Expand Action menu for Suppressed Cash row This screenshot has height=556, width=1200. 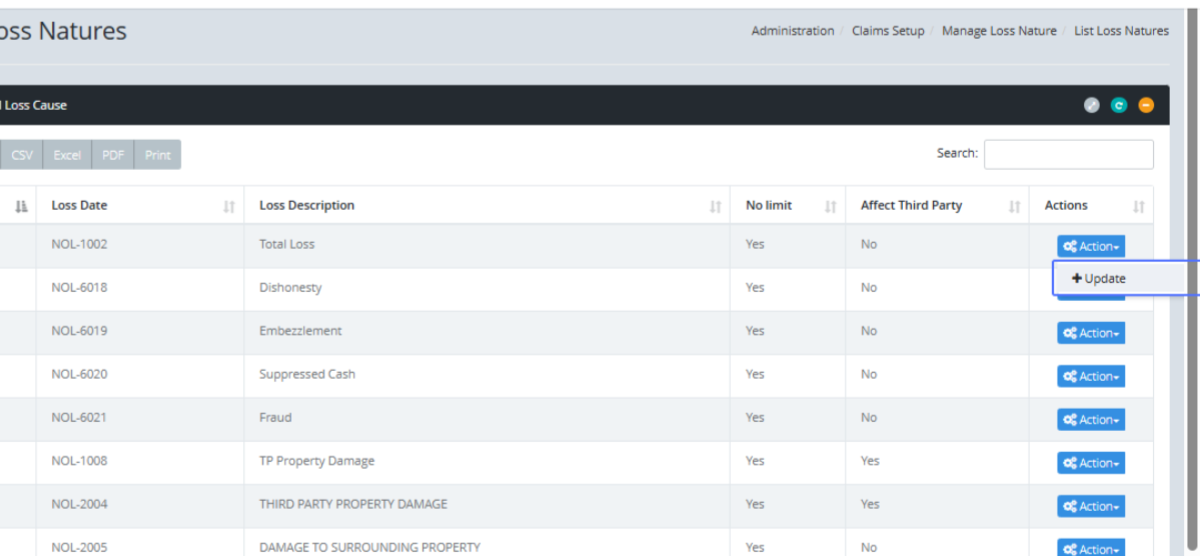pyautogui.click(x=1091, y=376)
